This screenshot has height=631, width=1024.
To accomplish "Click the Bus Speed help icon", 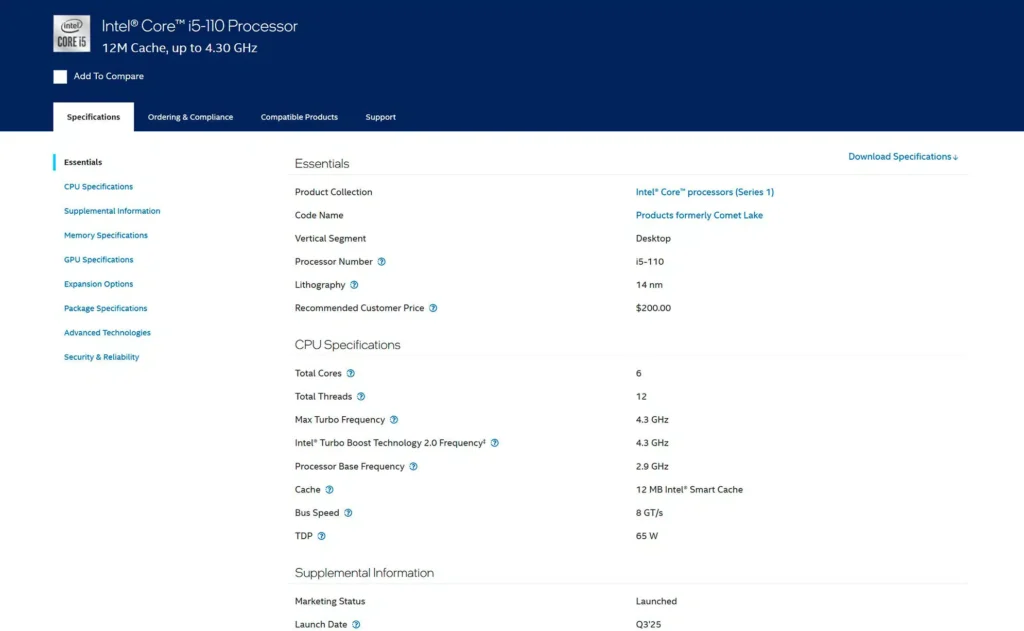I will coord(348,513).
